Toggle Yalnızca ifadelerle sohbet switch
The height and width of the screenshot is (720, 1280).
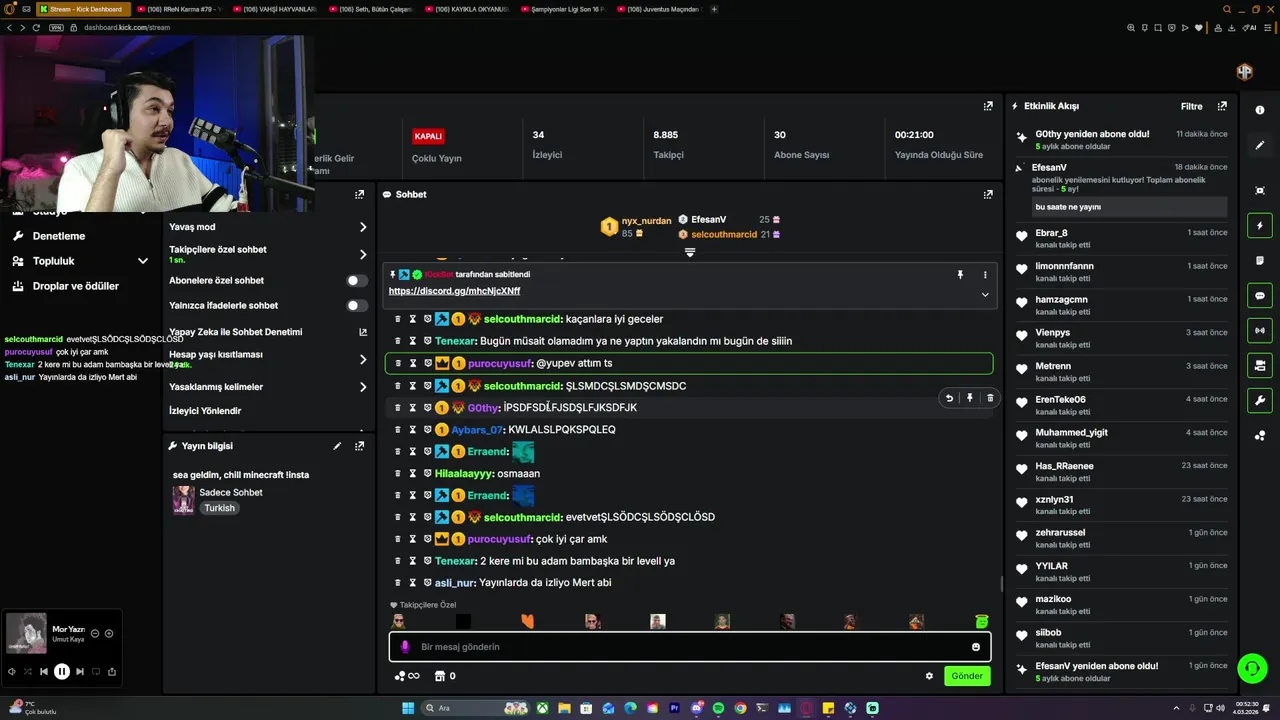pos(356,306)
